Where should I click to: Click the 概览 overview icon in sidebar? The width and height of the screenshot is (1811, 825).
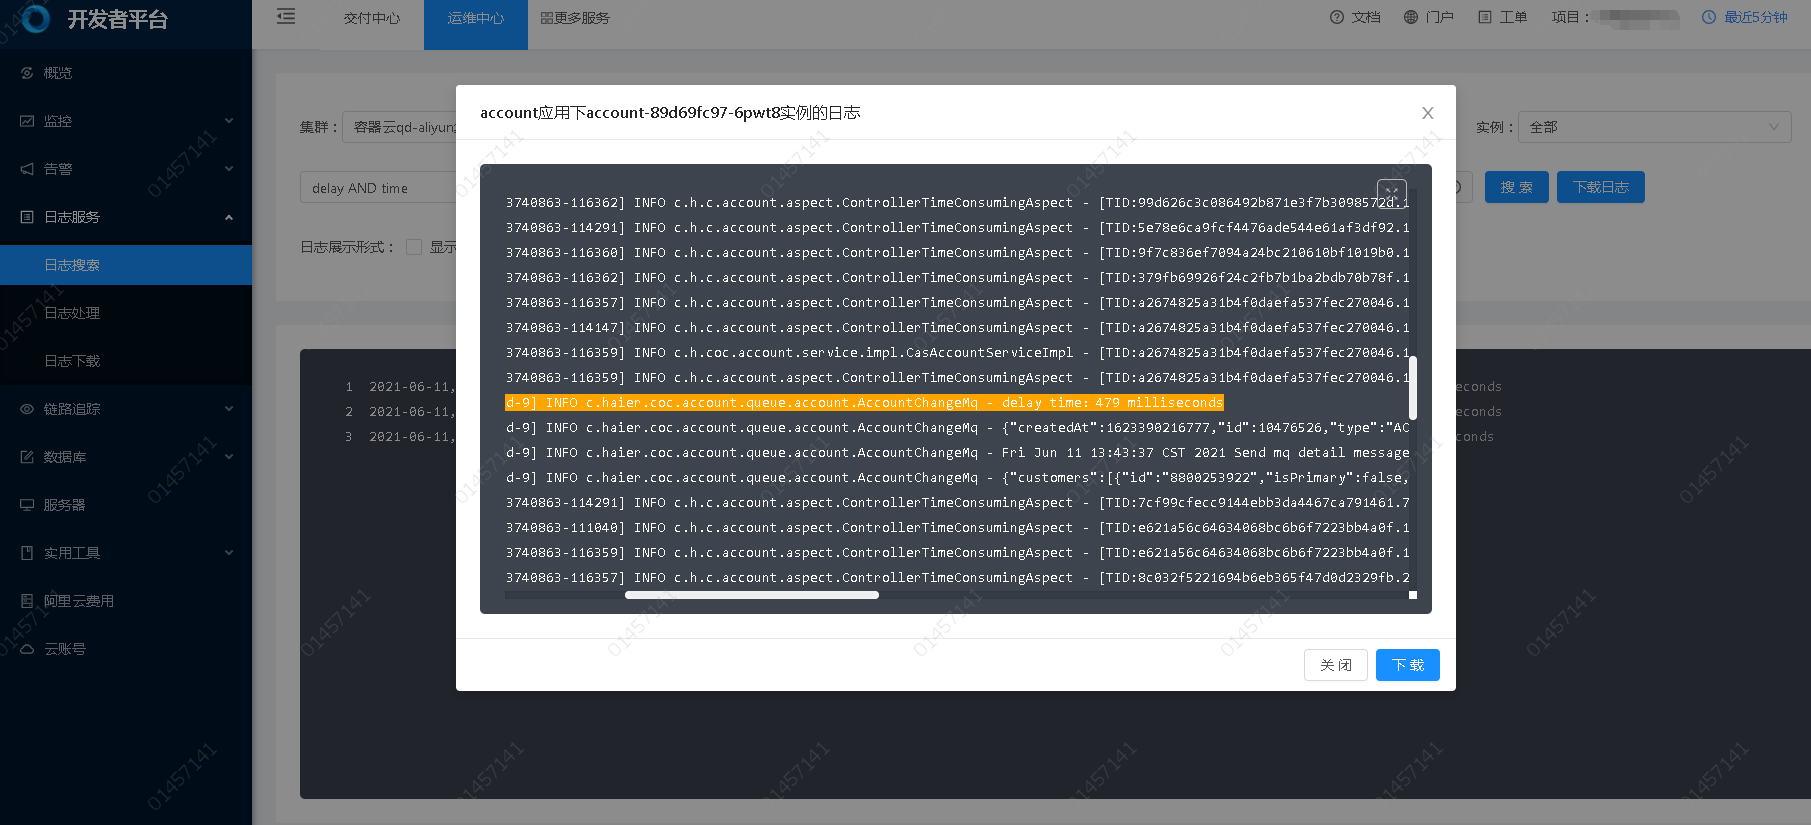tap(27, 73)
